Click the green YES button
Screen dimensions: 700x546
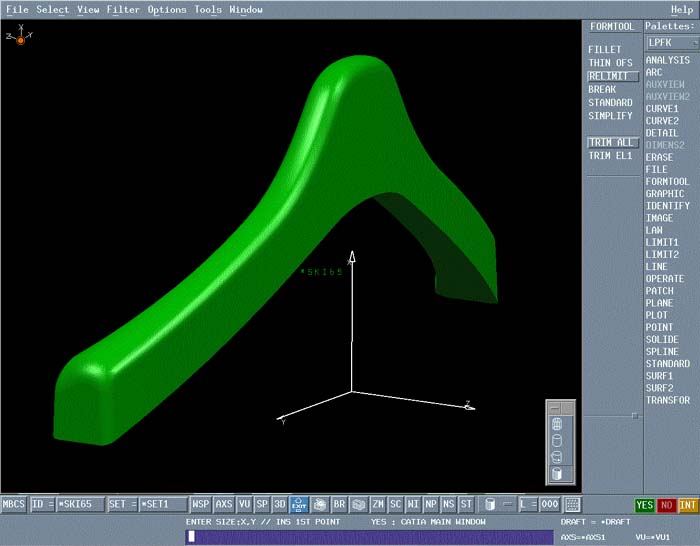[x=645, y=505]
